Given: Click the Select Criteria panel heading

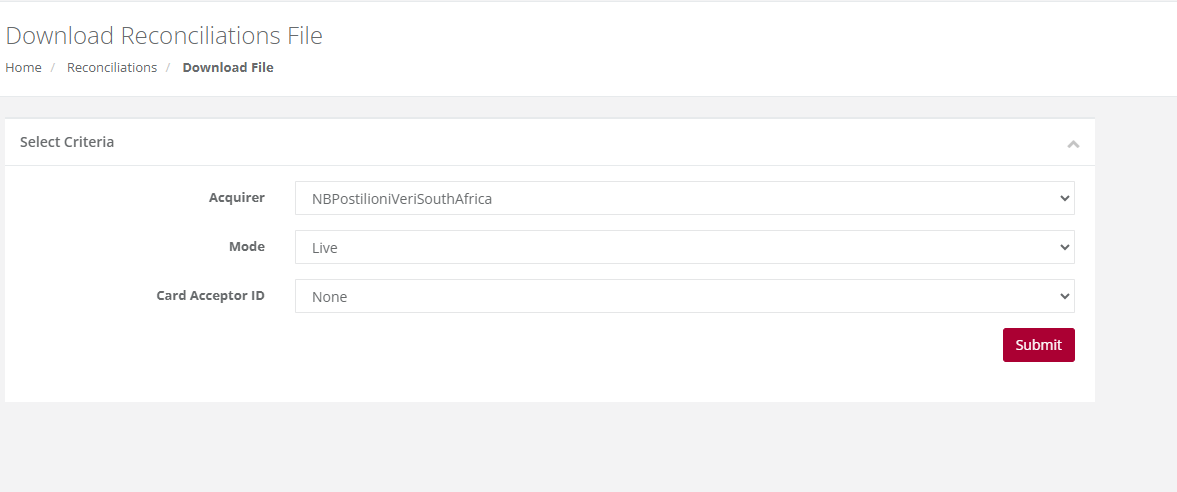Looking at the screenshot, I should point(67,142).
